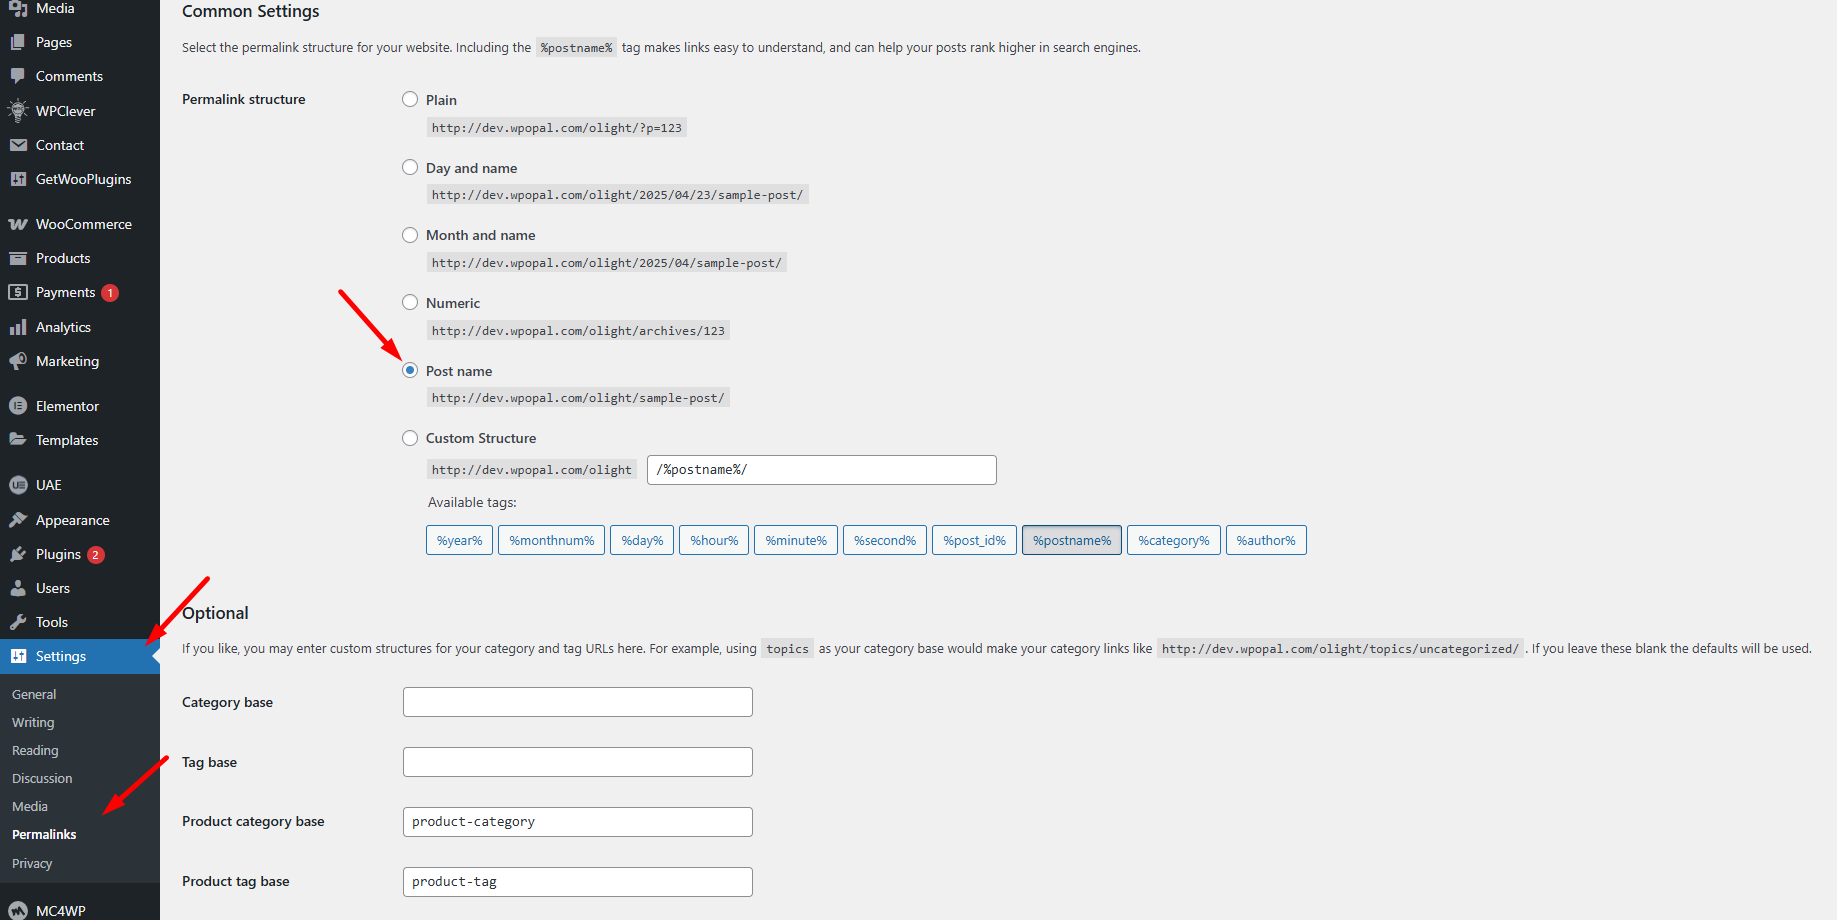Click the %year% available tag button

pyautogui.click(x=459, y=540)
